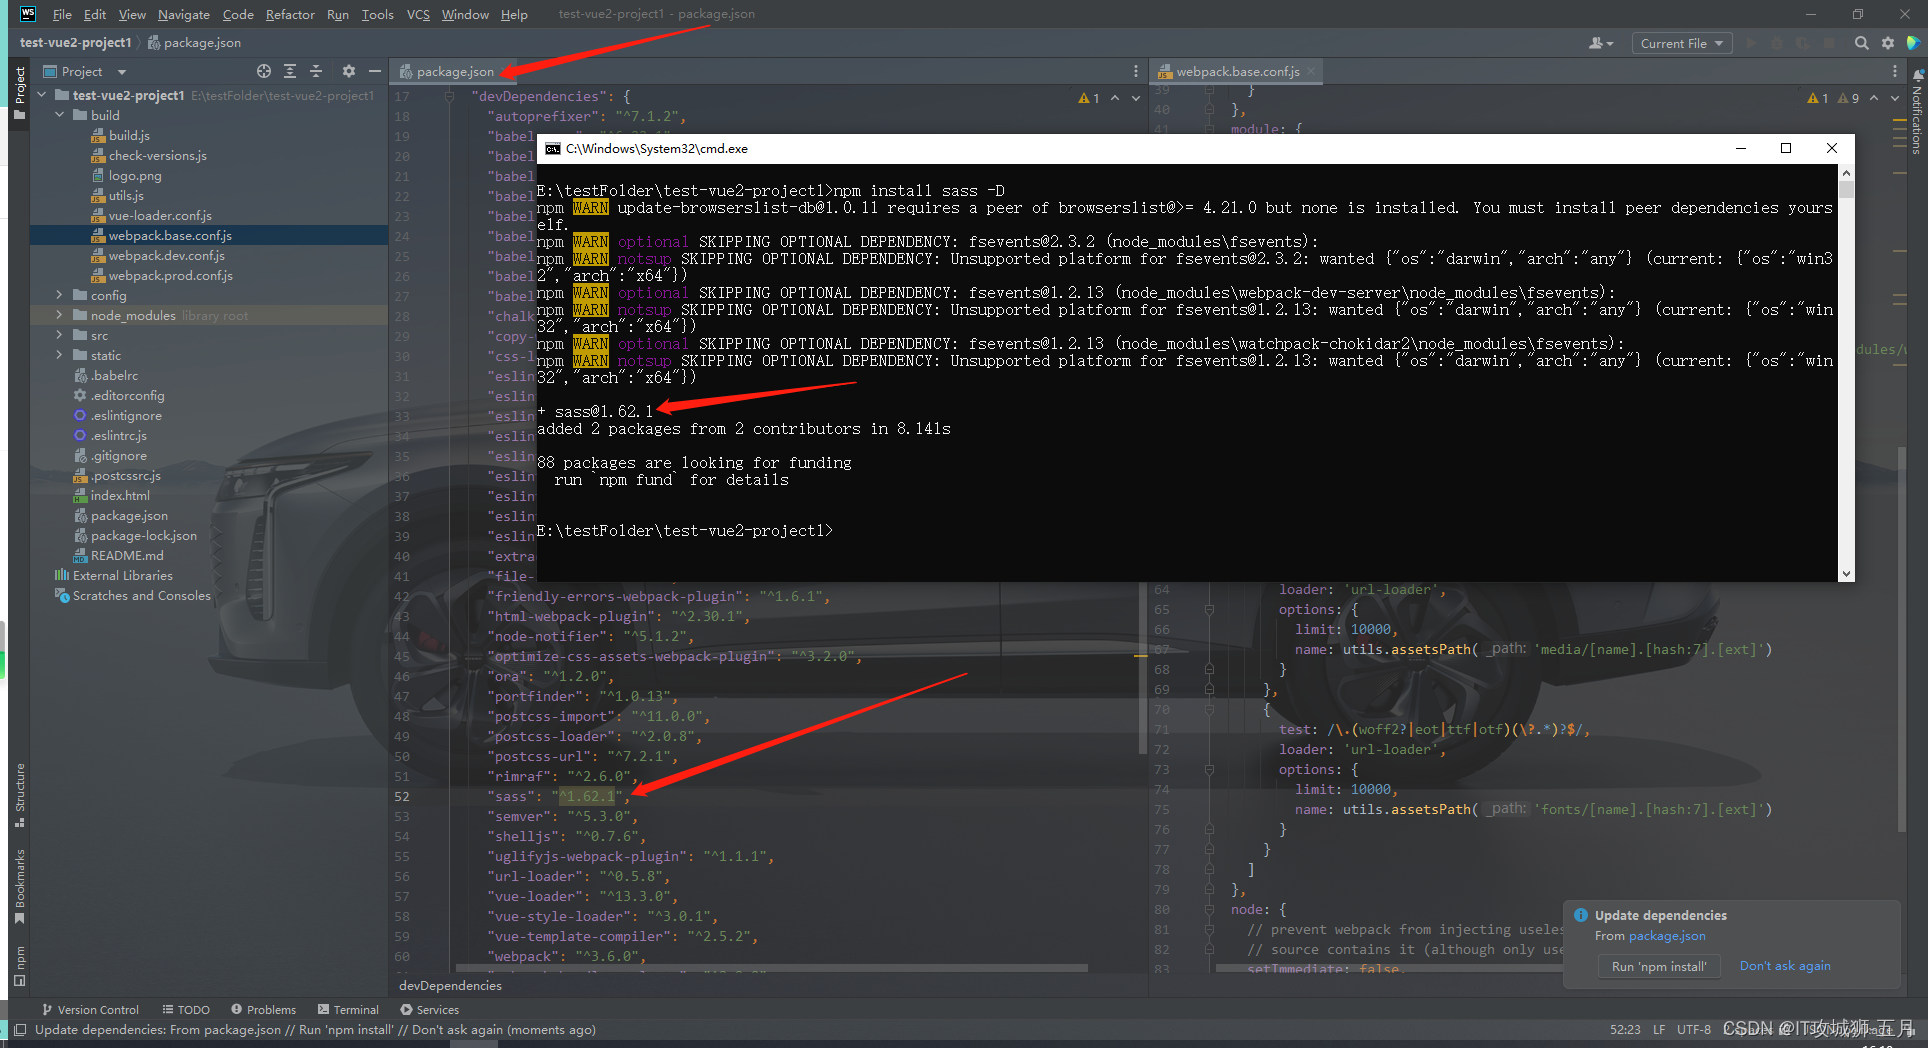Open Structure tool window stripe

[19, 795]
